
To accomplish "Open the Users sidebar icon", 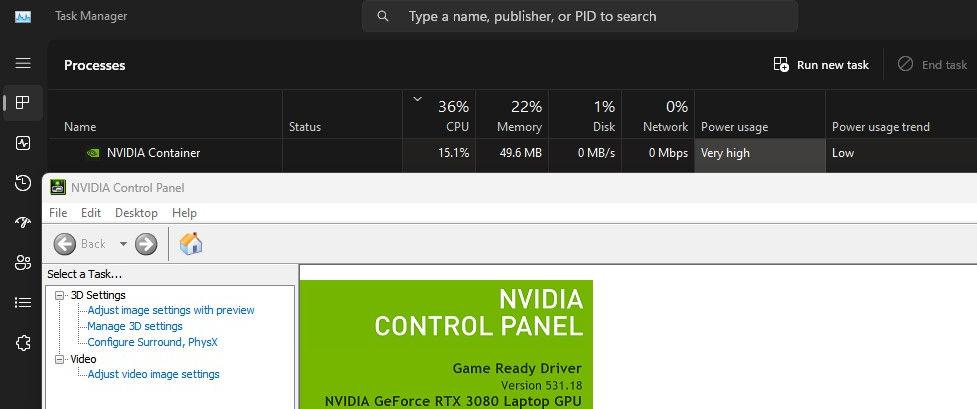I will point(23,262).
